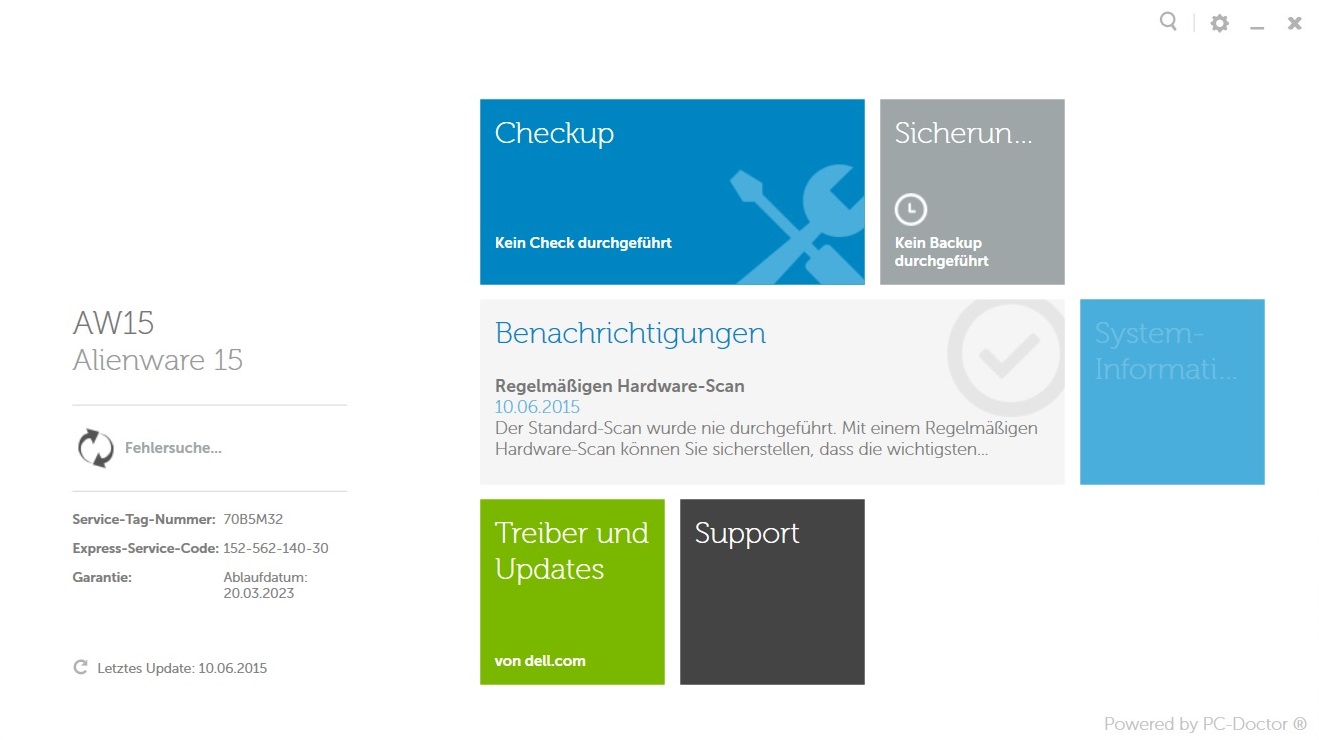1319x740 pixels.
Task: Click the Powered by PC-Doctor label
Action: pos(1205,723)
